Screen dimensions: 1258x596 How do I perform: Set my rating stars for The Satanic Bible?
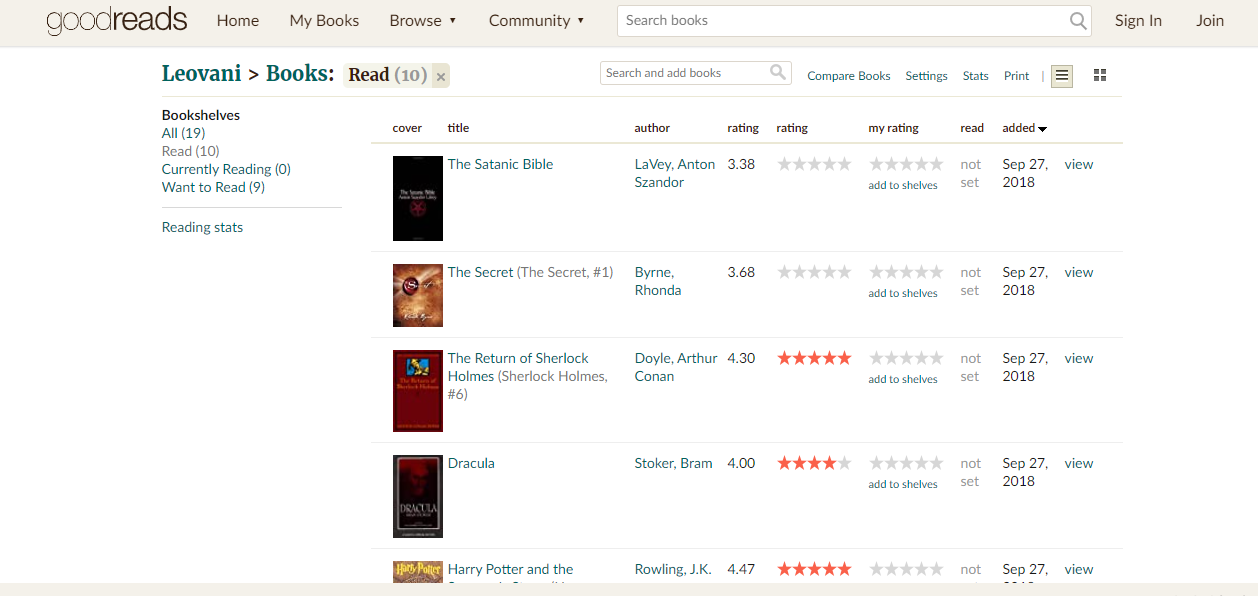[906, 164]
